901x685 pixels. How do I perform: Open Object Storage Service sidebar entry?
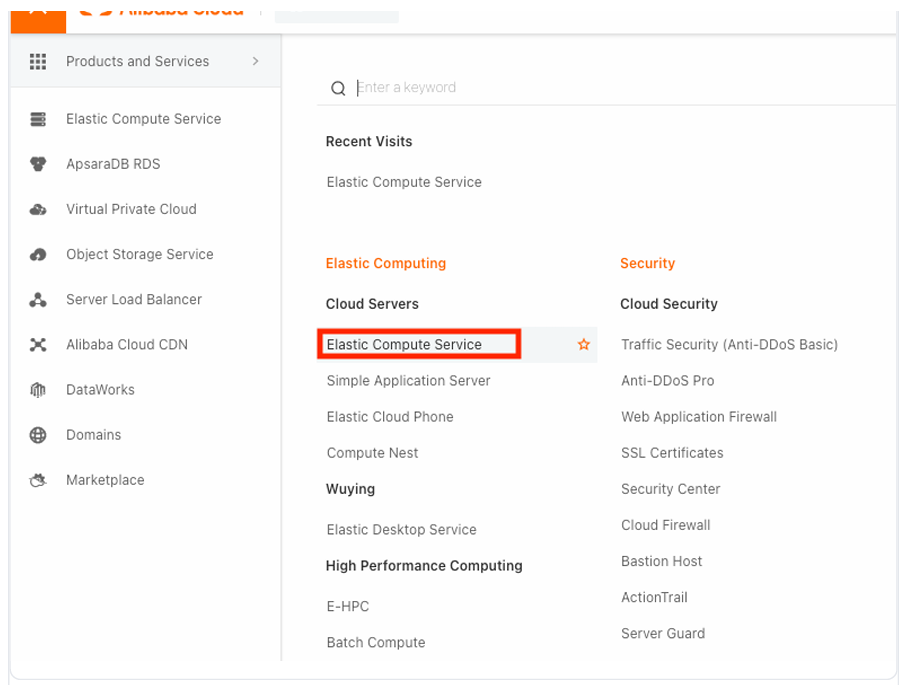coord(140,255)
